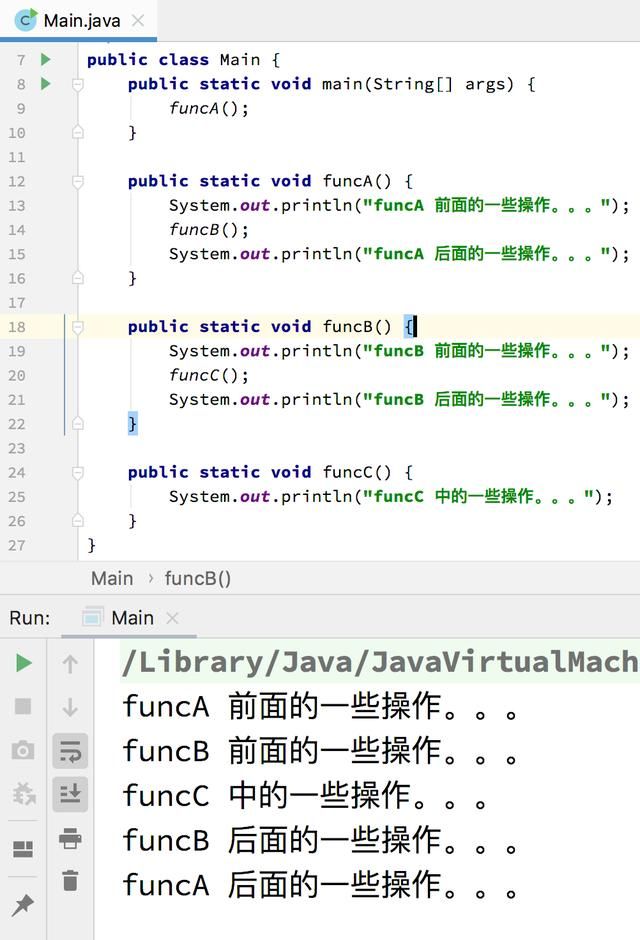This screenshot has height=940, width=640.
Task: Click the restore layout icon
Action: (x=23, y=849)
